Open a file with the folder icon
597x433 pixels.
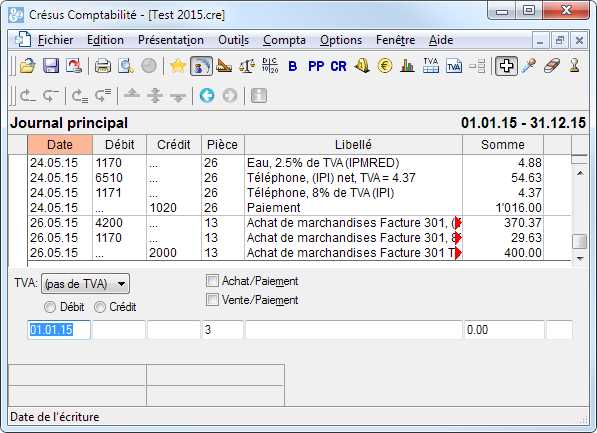tap(27, 66)
